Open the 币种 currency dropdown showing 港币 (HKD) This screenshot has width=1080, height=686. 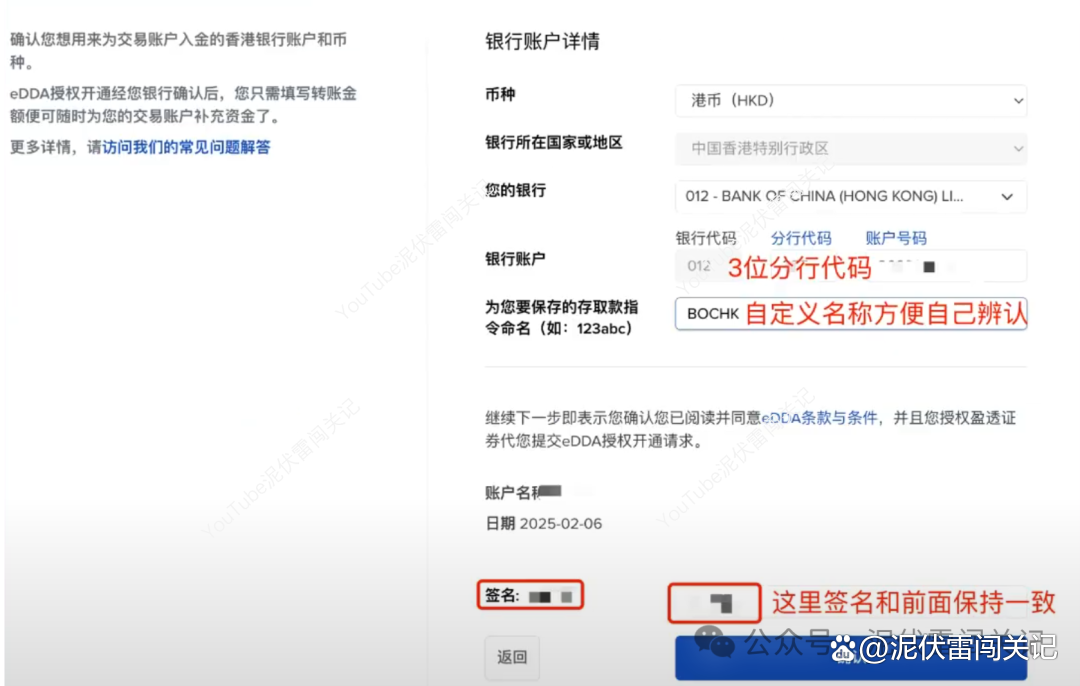(x=850, y=100)
